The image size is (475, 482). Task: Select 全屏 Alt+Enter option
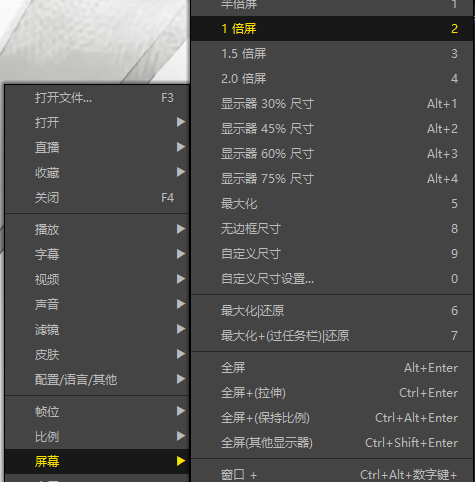pos(332,368)
